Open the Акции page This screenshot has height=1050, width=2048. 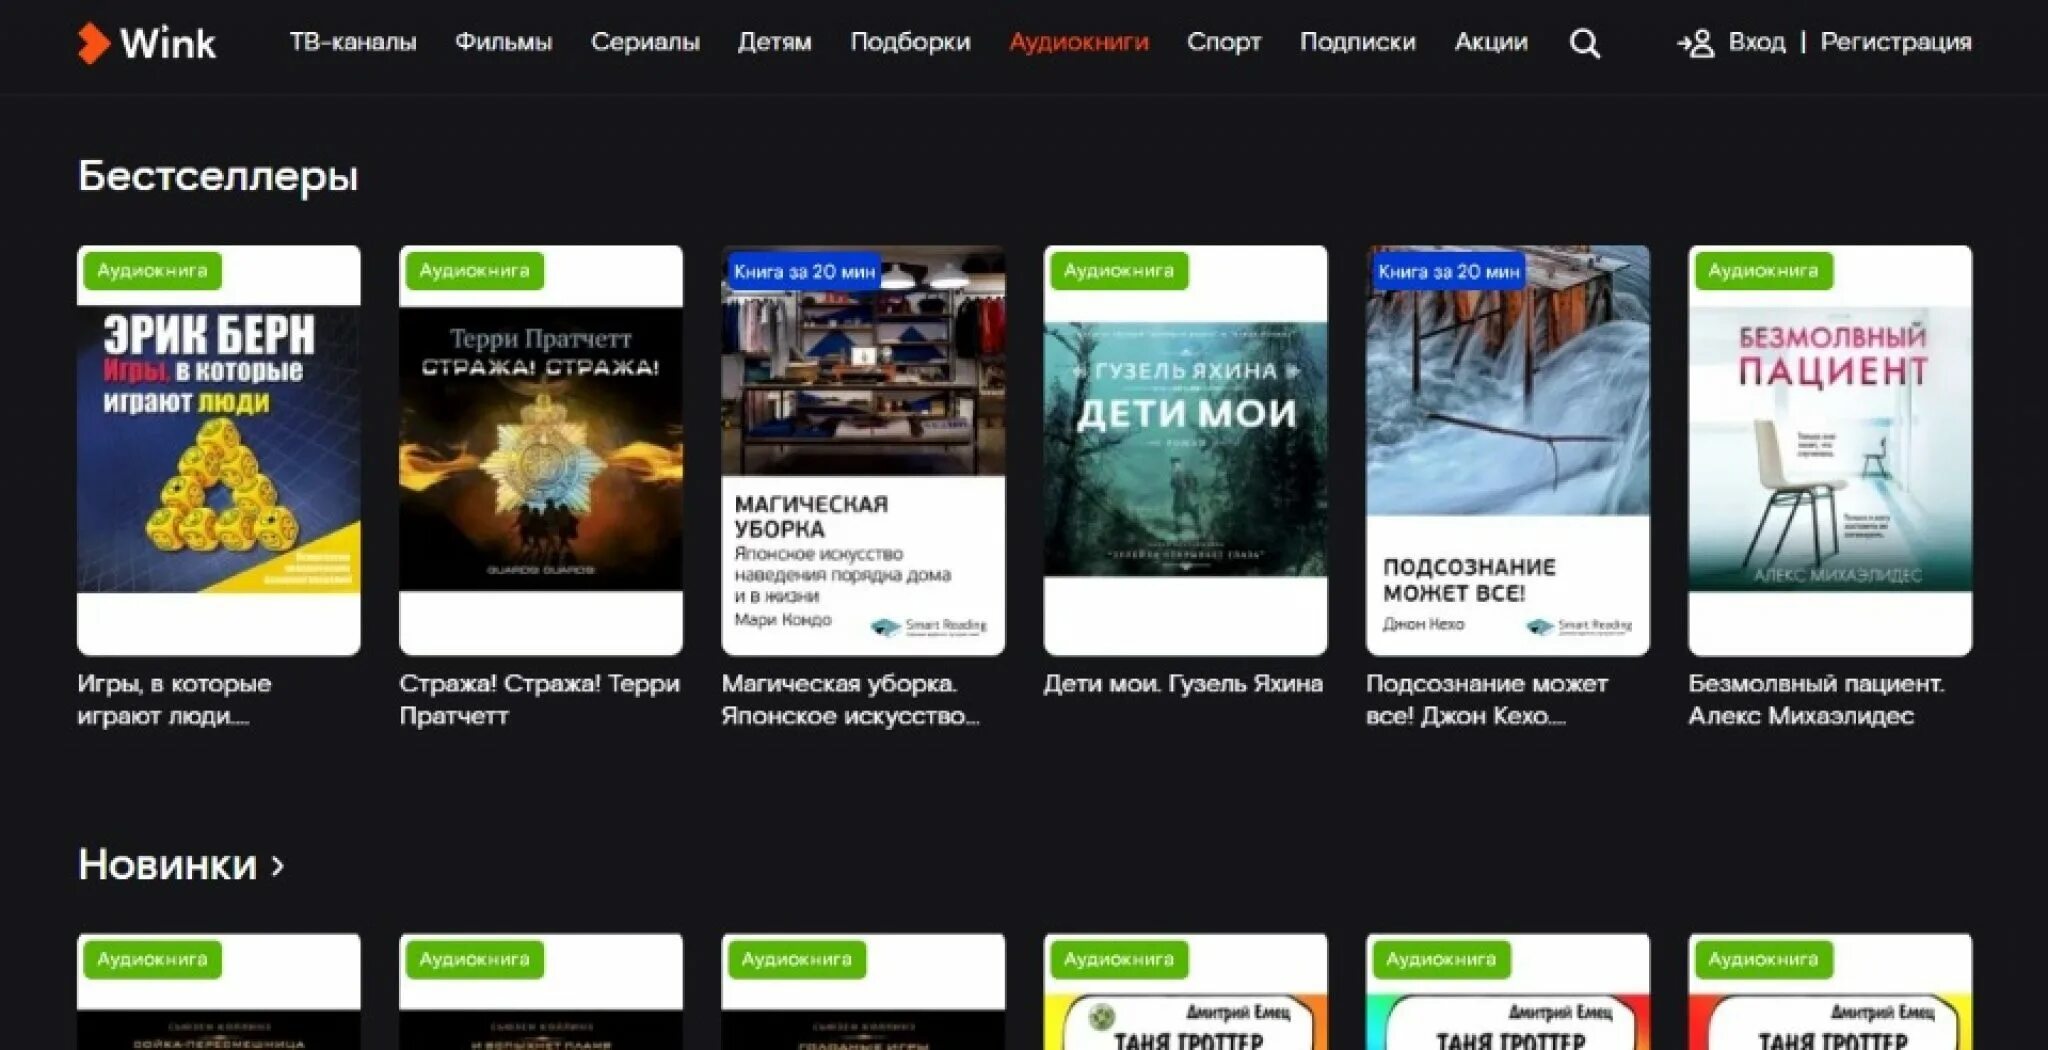(1490, 42)
